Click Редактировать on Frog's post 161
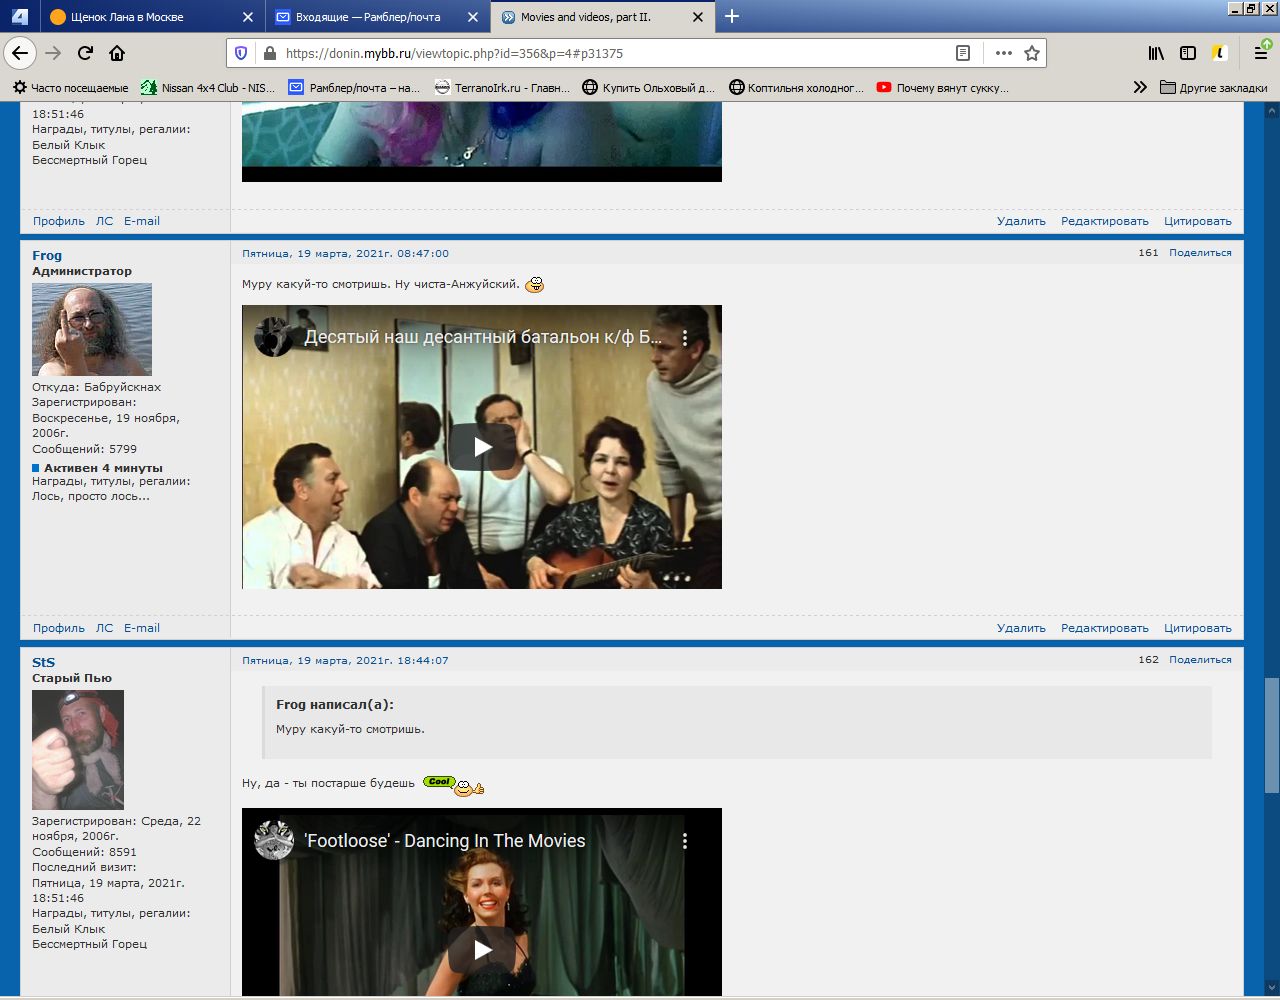Viewport: 1280px width, 1000px height. [1105, 628]
